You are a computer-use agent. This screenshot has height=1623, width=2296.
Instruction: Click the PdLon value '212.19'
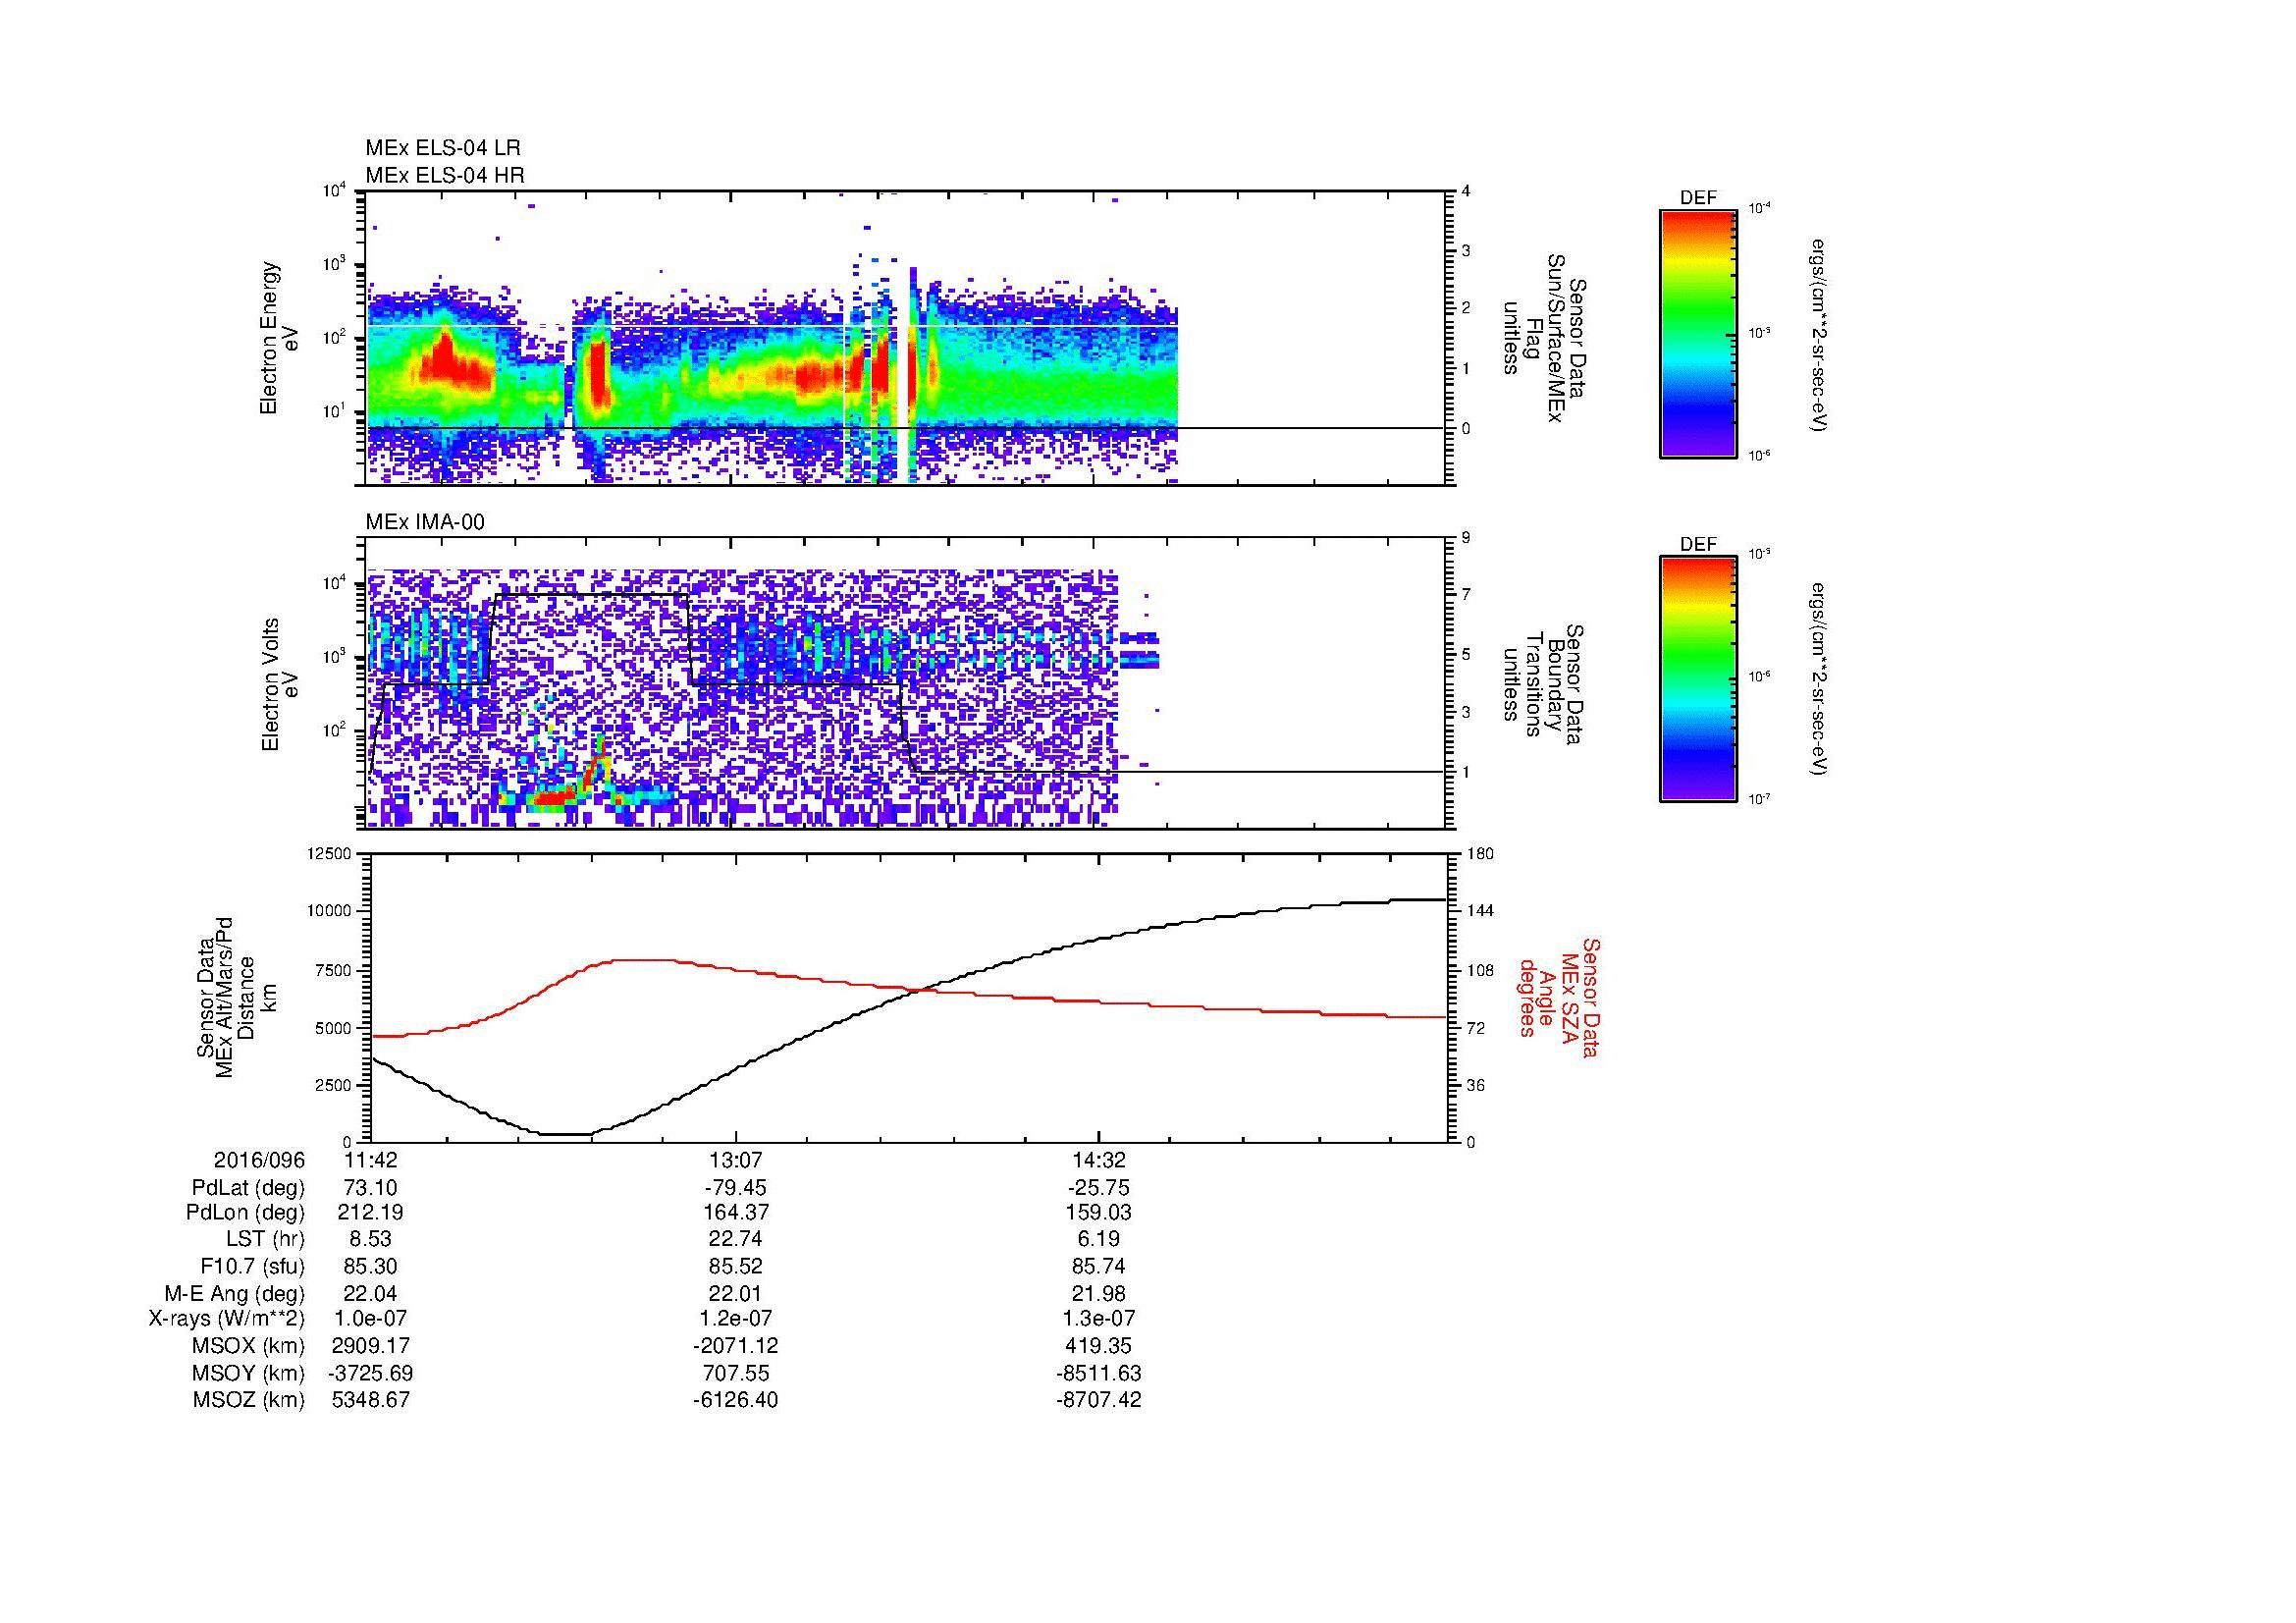371,1213
